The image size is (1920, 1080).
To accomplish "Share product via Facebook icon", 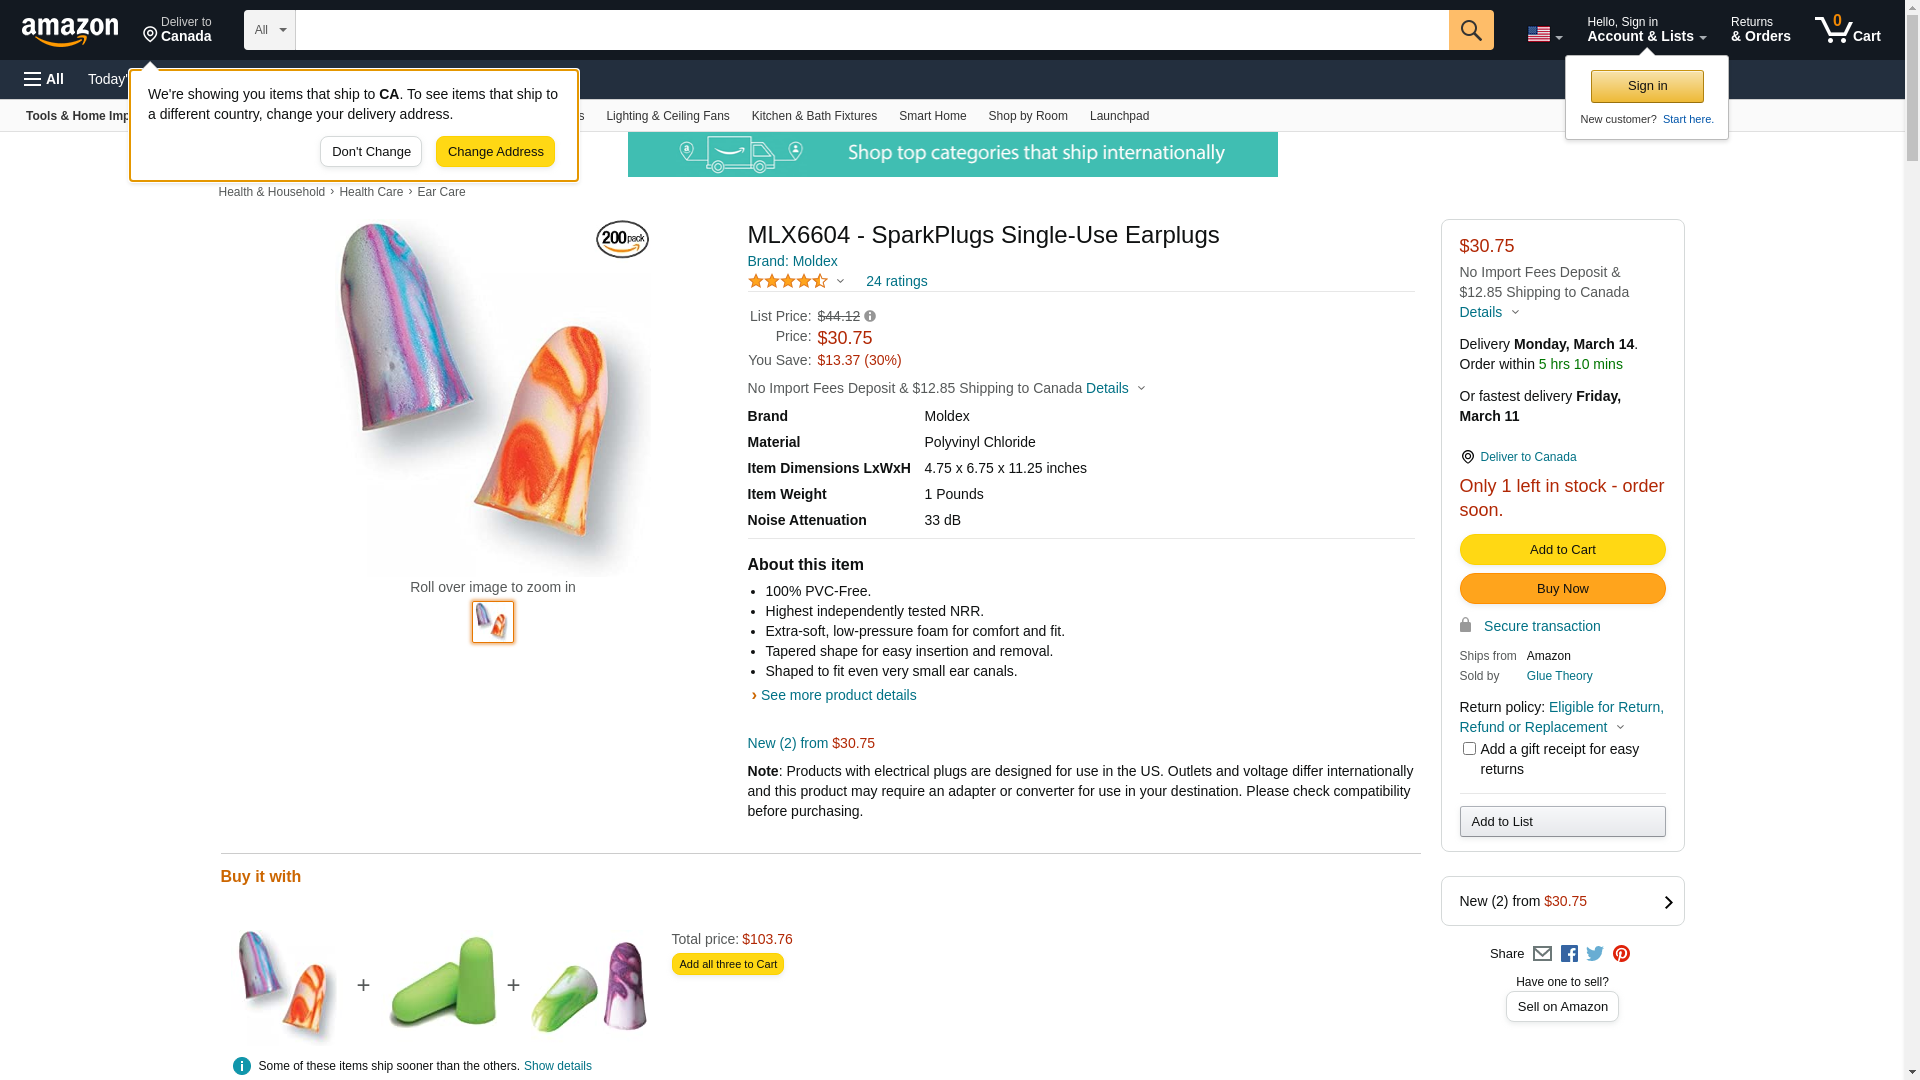I will (x=1569, y=954).
